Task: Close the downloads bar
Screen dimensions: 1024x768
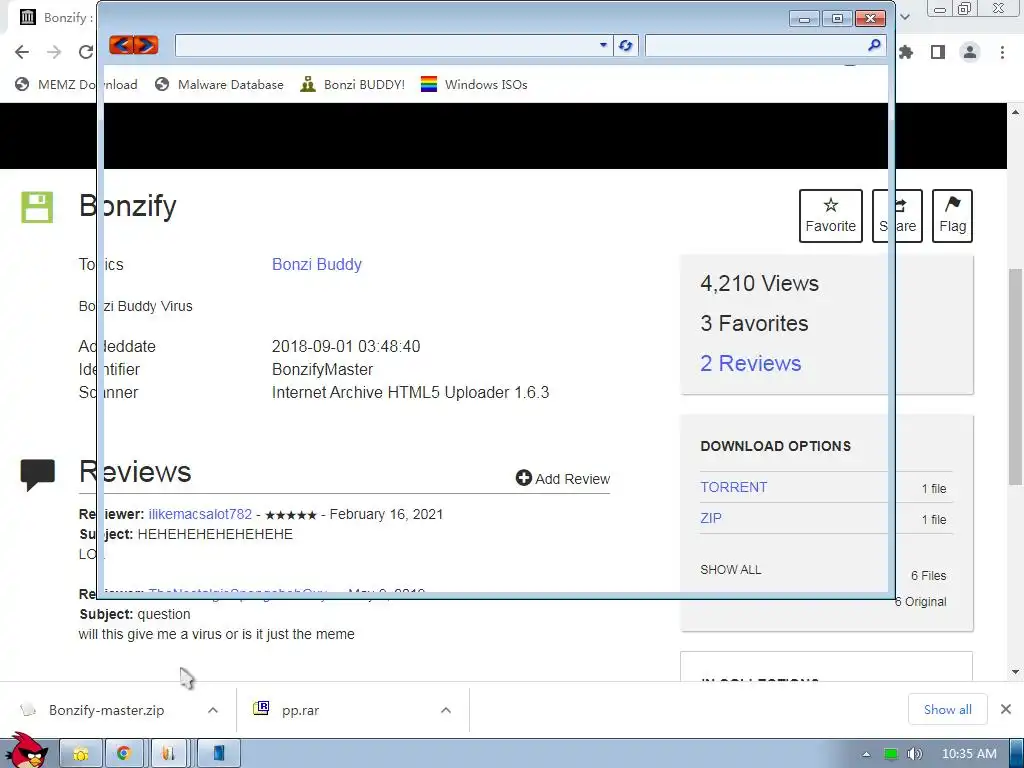Action: (x=1006, y=709)
